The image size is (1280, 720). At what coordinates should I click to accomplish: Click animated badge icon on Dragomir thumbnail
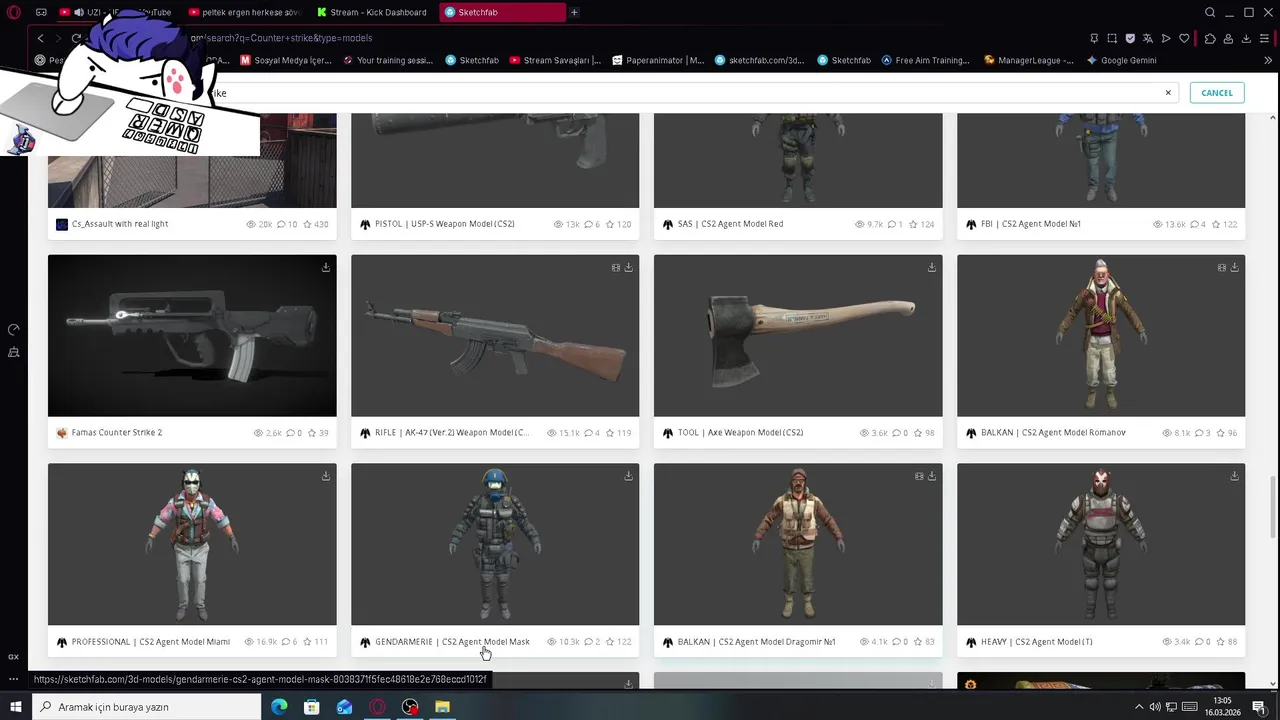coord(918,476)
